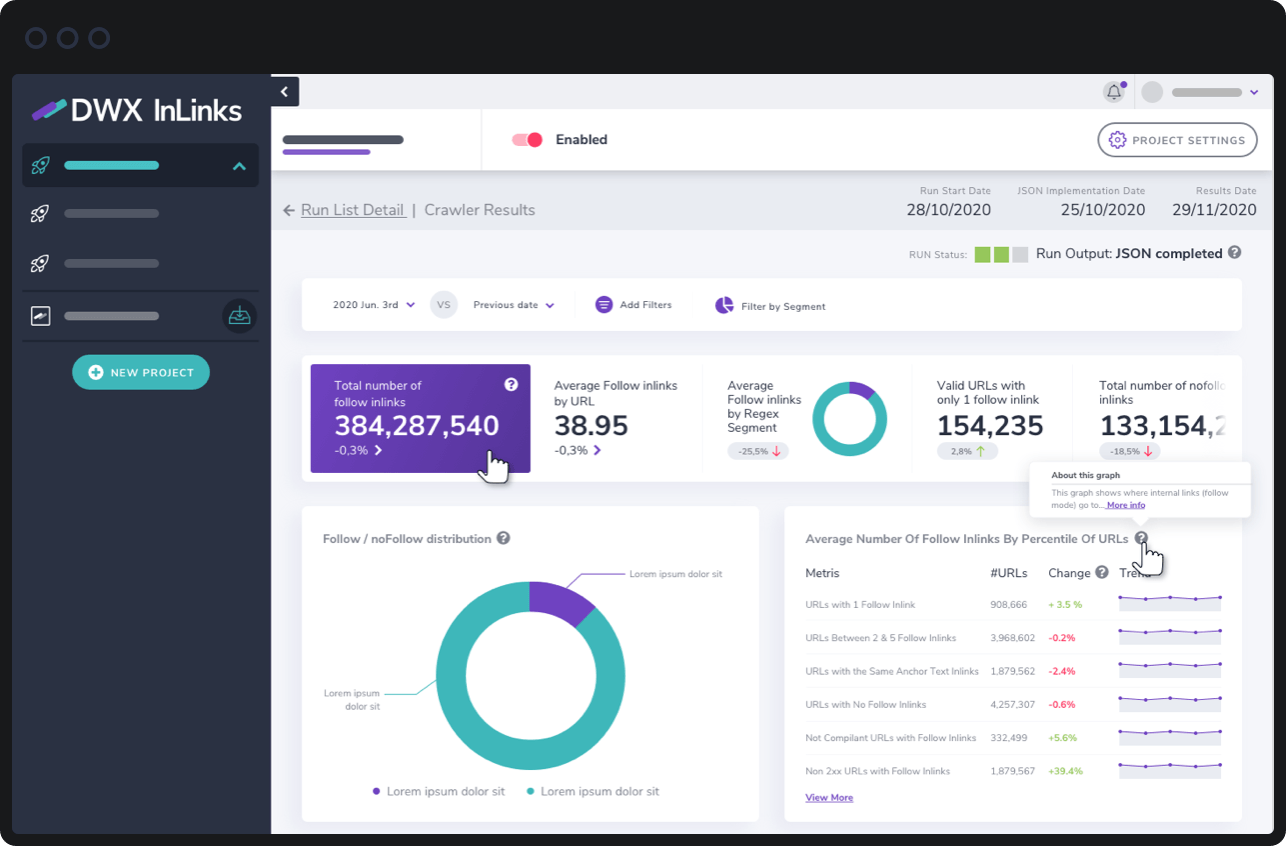Click the Filter by Segment pie icon
1286x846 pixels.
(x=724, y=305)
